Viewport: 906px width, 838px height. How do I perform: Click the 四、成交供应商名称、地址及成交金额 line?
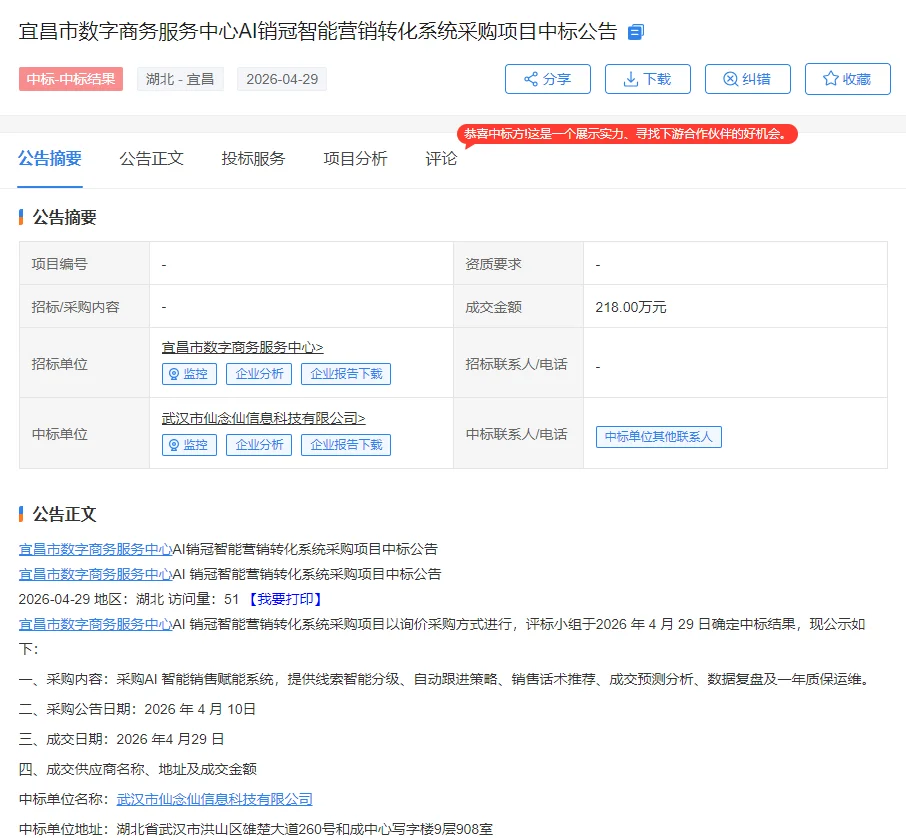coord(138,769)
